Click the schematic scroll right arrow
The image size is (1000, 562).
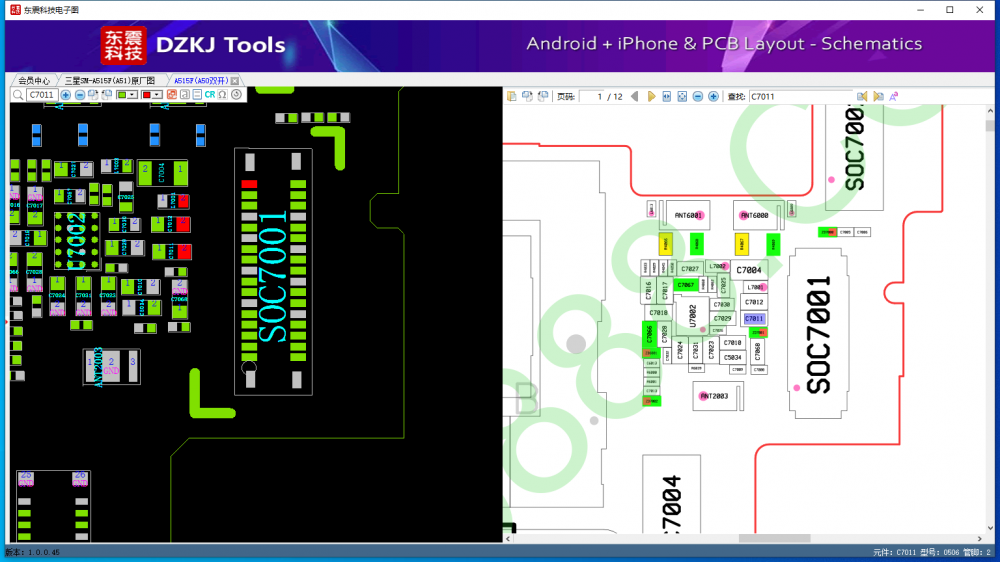pos(980,538)
